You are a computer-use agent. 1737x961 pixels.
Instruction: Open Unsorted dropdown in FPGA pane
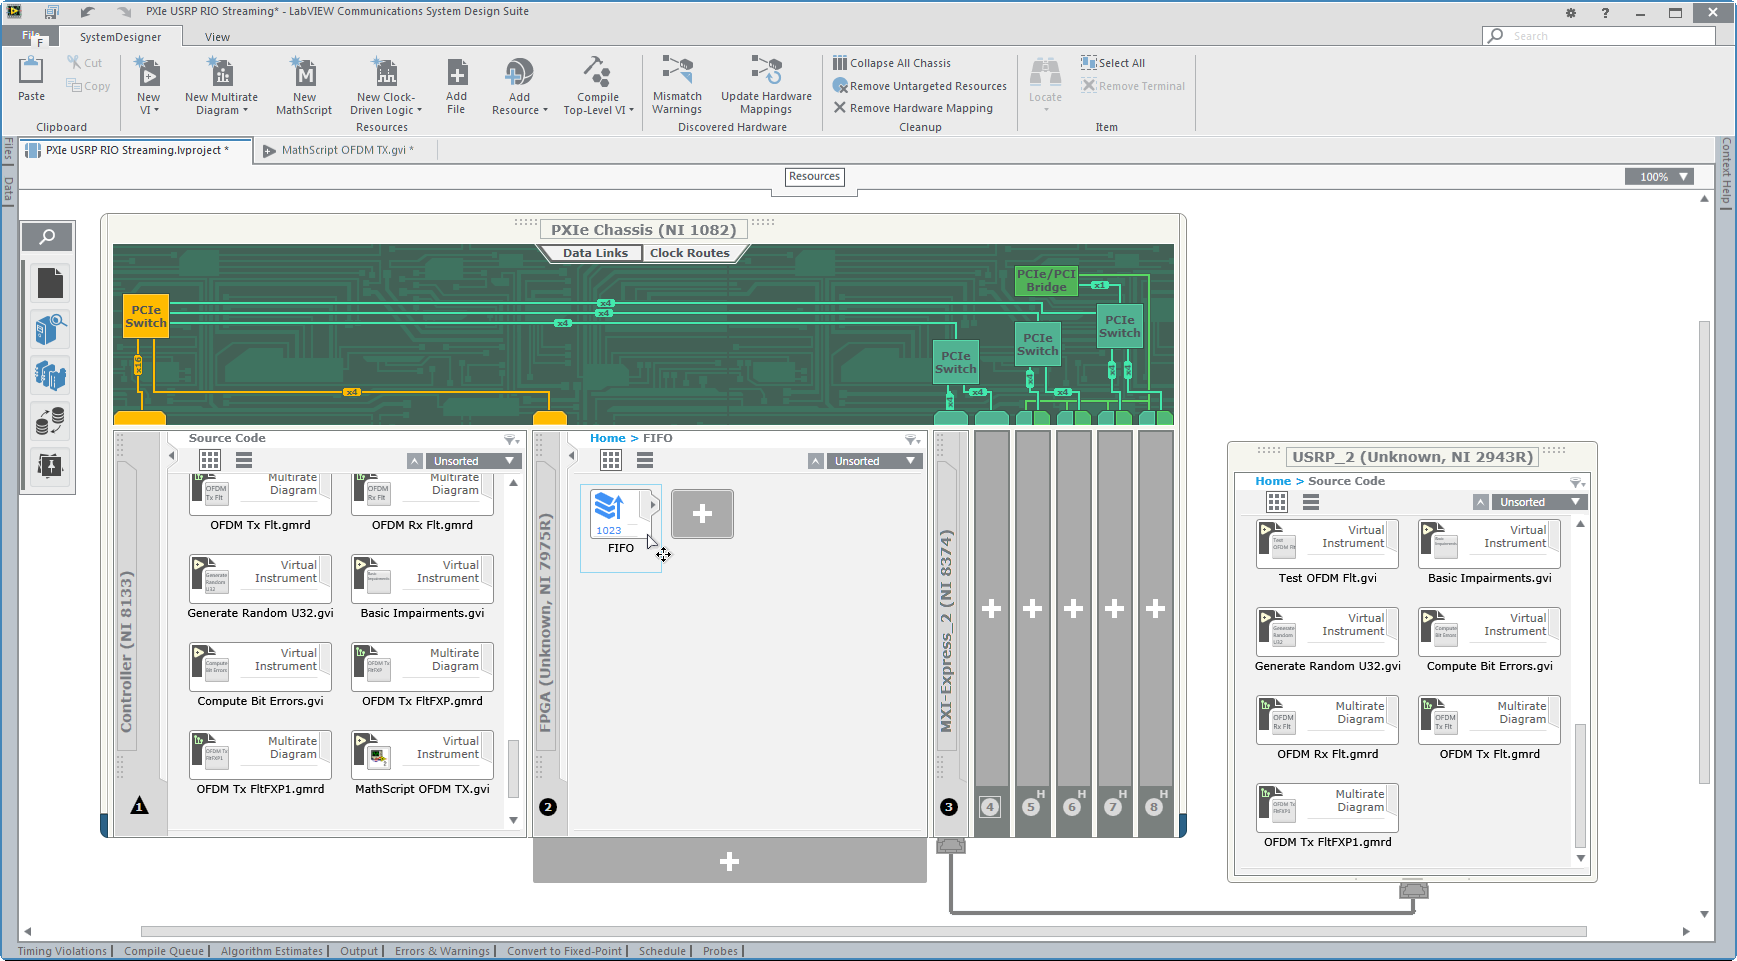point(875,461)
